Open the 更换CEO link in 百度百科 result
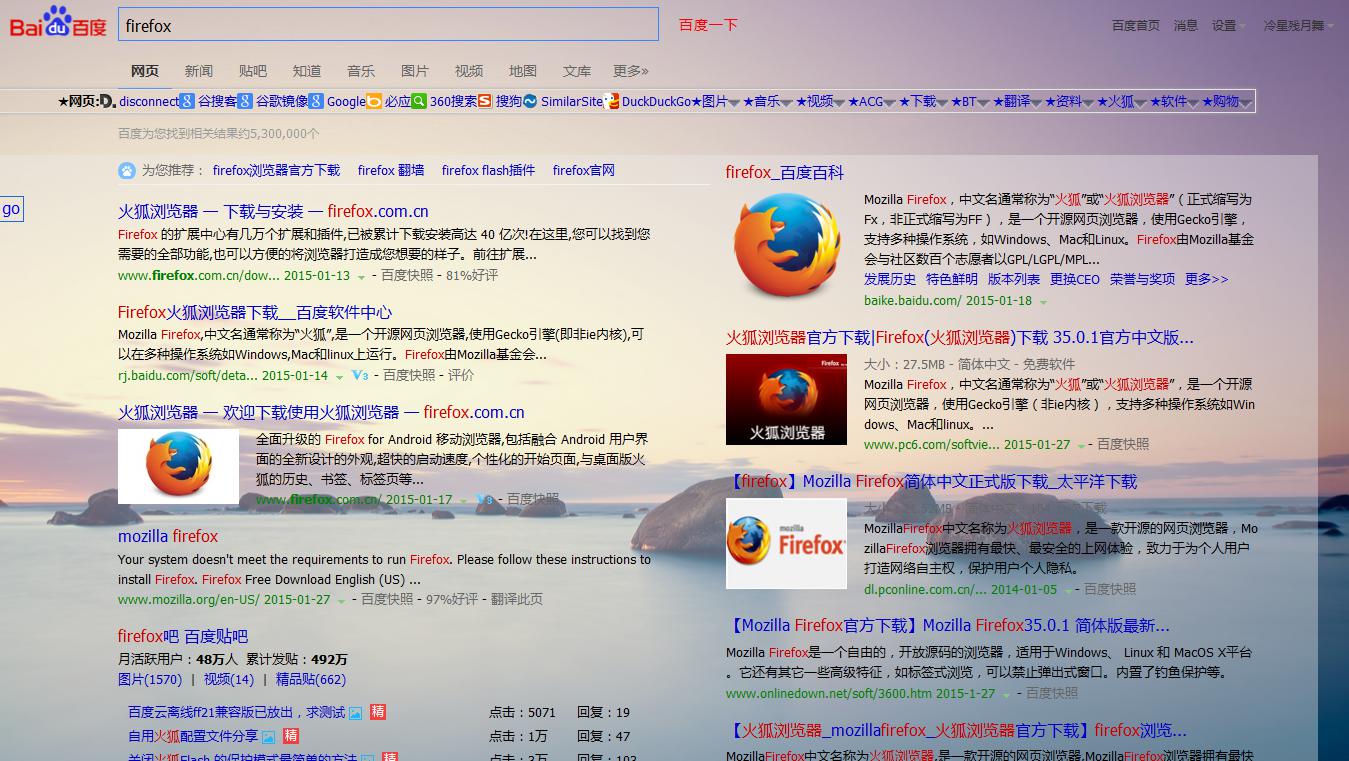The width and height of the screenshot is (1349, 761). [1075, 280]
